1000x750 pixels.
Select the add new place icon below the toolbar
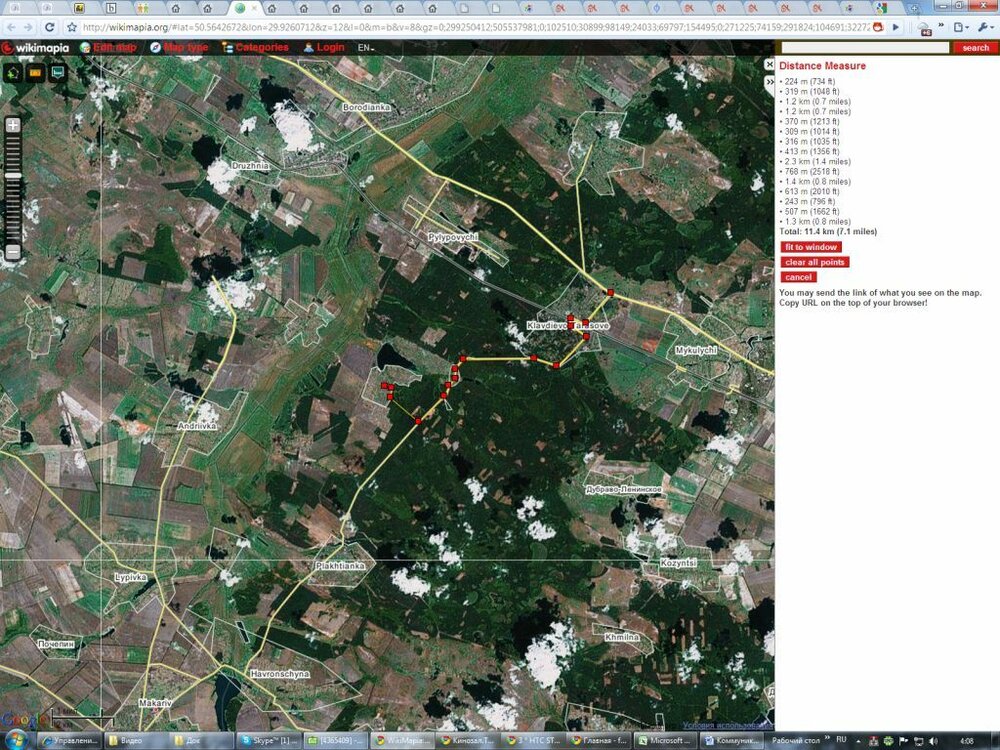click(11, 73)
